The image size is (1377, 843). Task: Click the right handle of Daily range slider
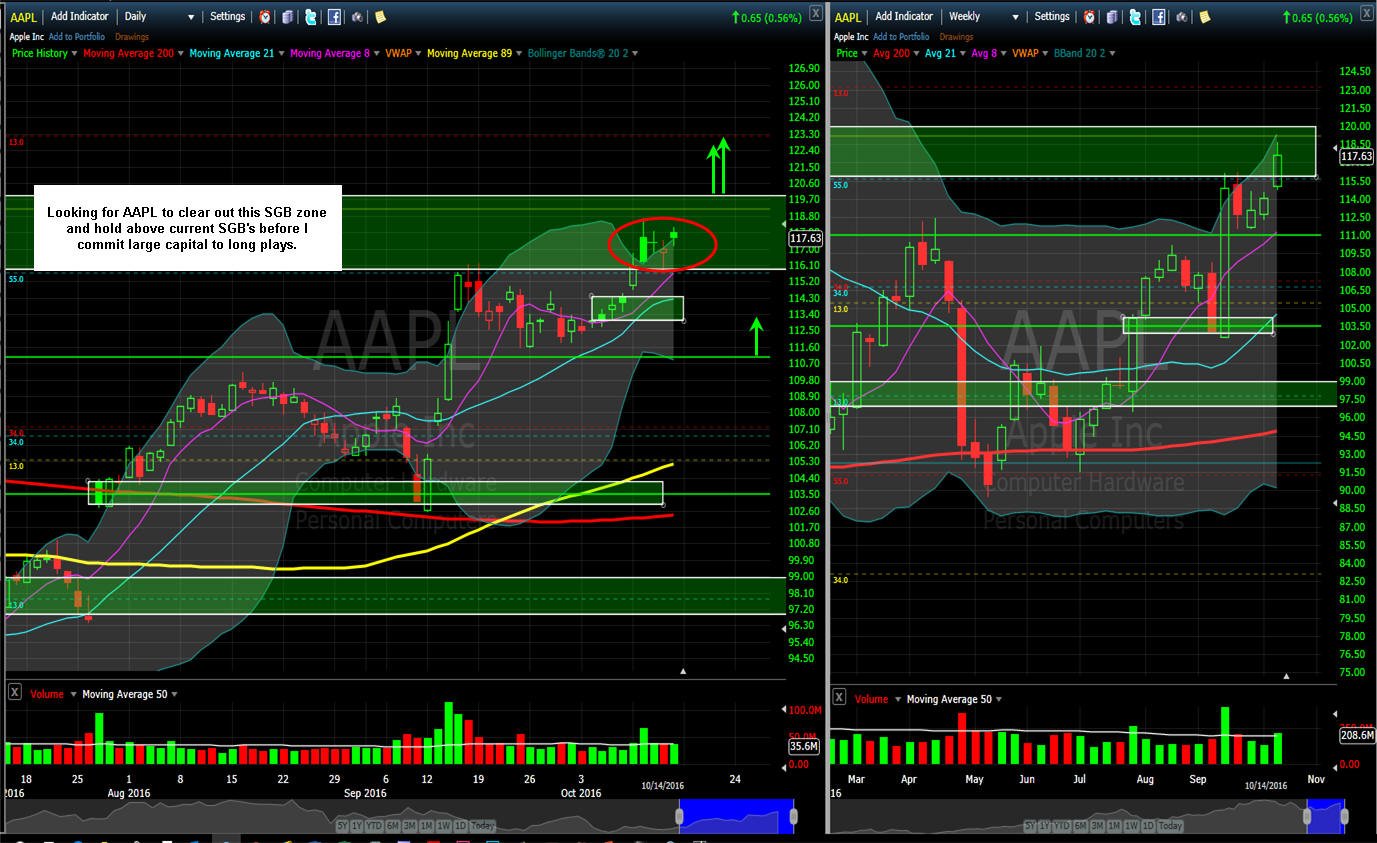793,817
